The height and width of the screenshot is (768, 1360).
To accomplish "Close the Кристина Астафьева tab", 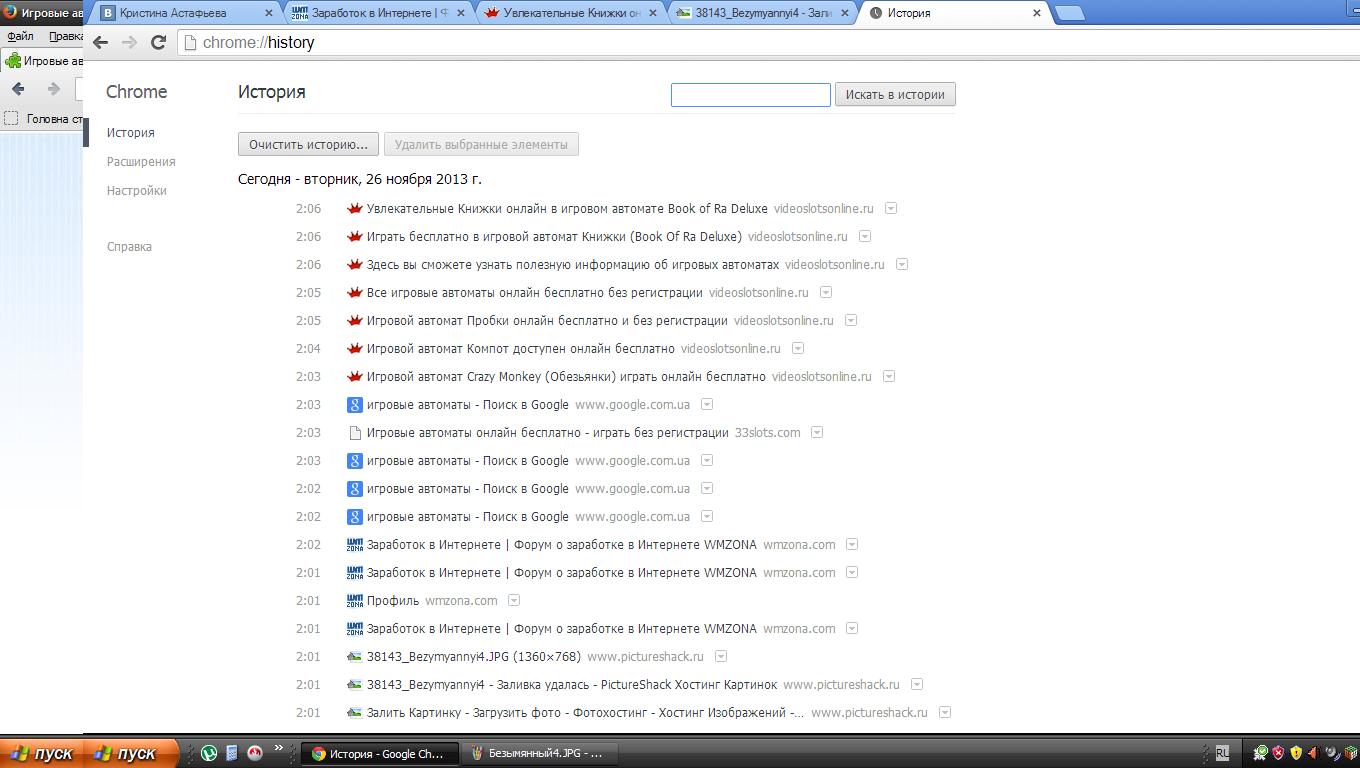I will (x=269, y=13).
